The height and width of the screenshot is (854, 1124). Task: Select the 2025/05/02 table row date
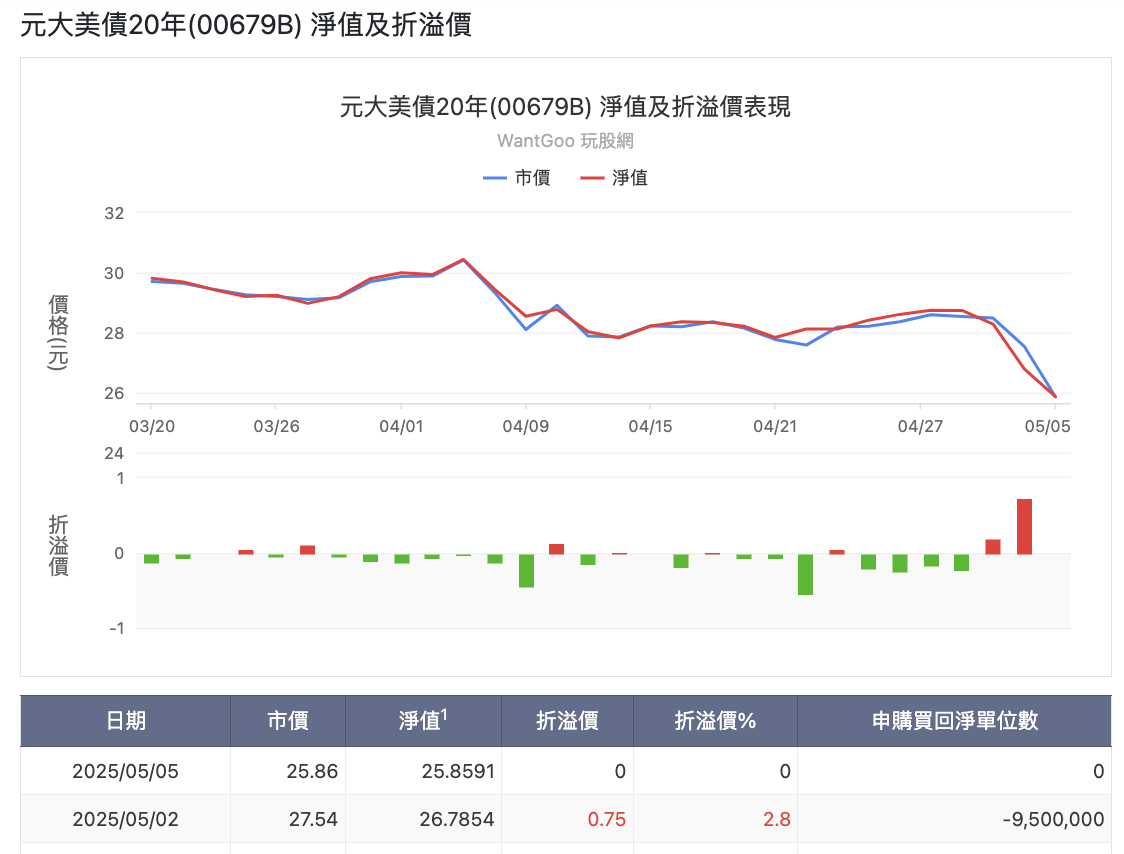(125, 819)
